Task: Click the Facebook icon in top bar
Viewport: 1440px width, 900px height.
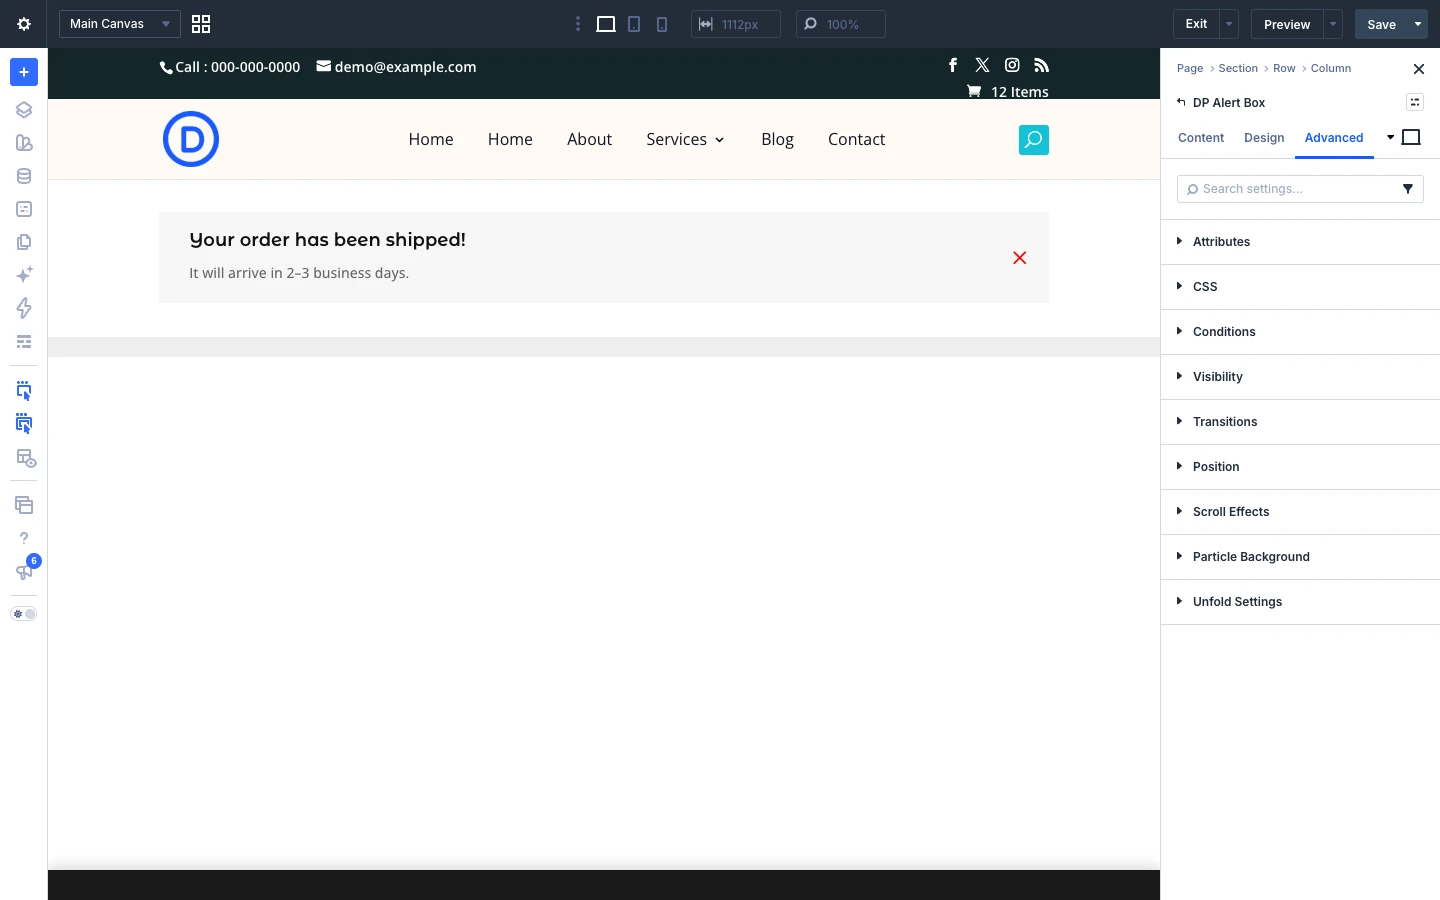Action: click(953, 65)
